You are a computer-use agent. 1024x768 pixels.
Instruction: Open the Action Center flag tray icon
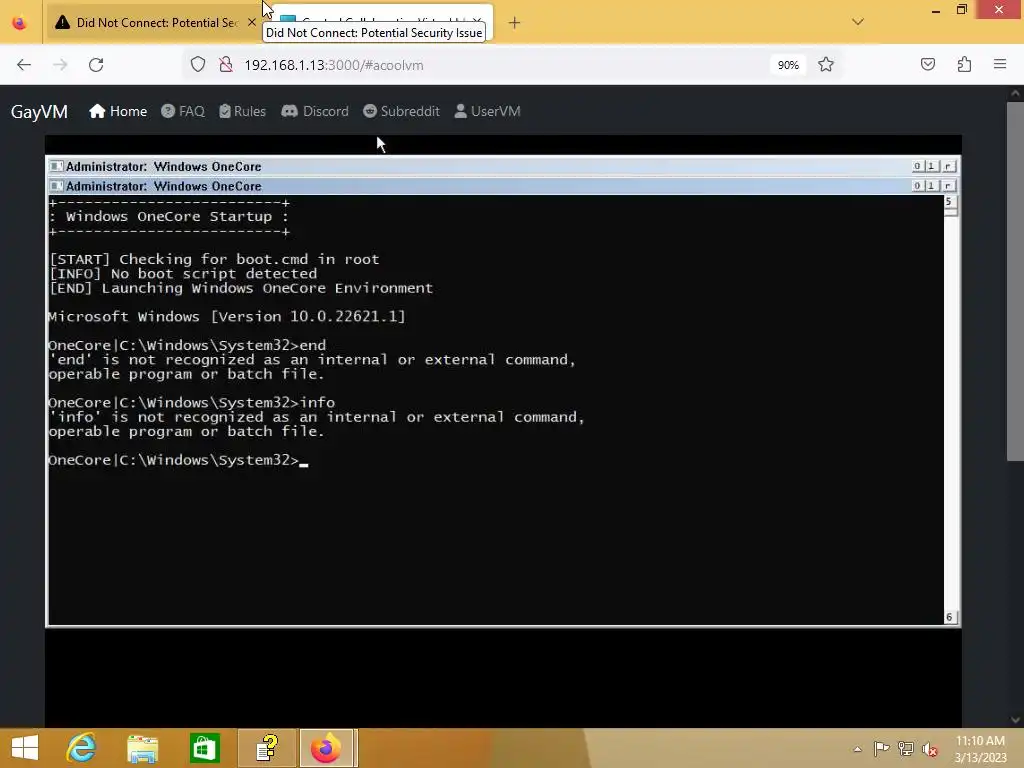pyautogui.click(x=881, y=748)
